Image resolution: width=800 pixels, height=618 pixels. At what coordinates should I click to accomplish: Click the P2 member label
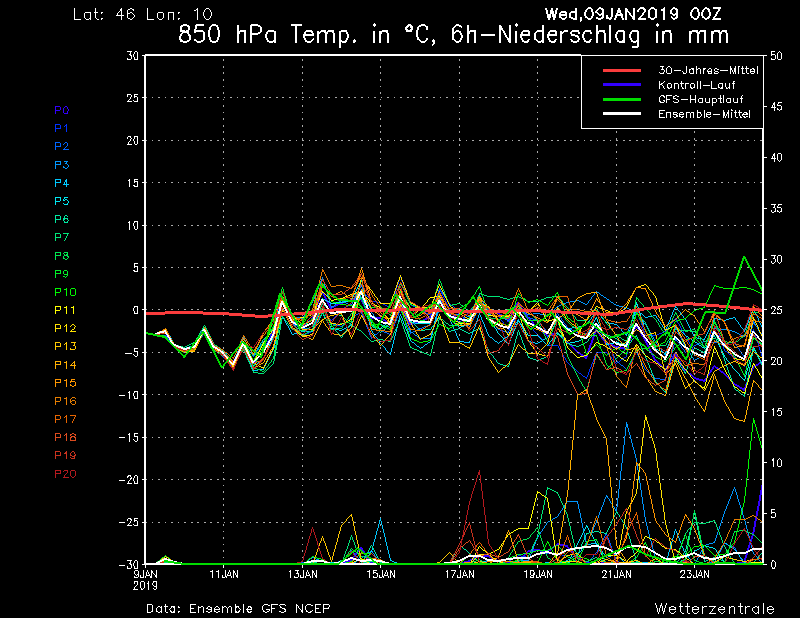point(62,146)
